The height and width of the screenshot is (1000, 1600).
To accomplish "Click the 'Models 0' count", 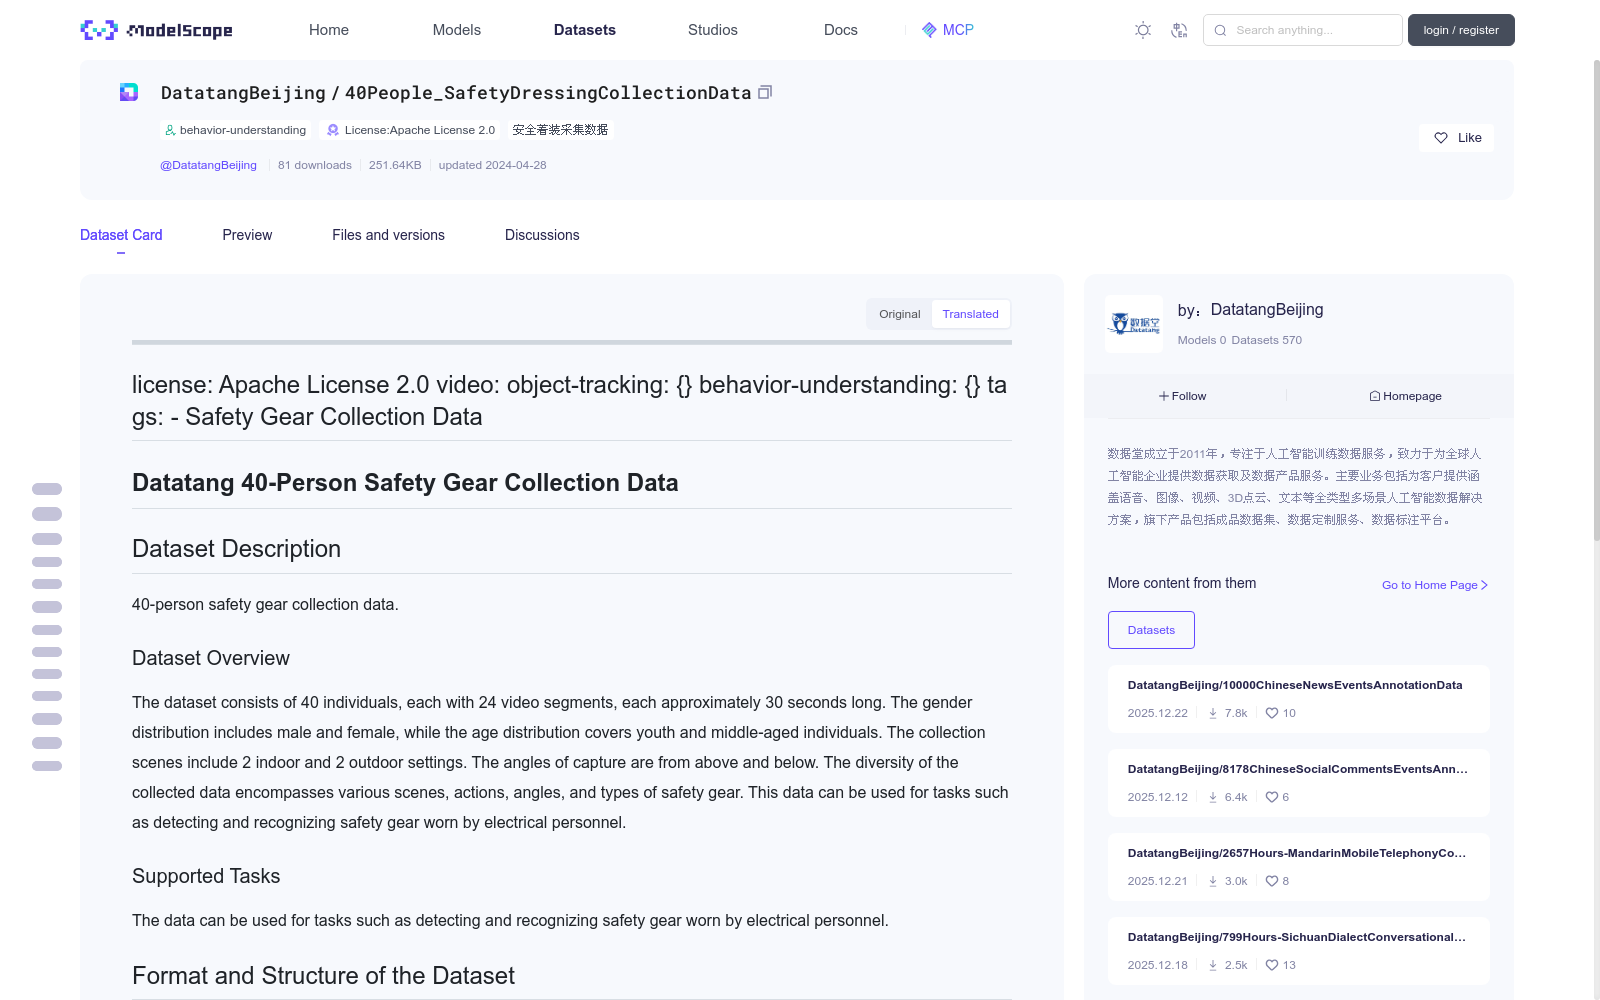I will point(1202,340).
